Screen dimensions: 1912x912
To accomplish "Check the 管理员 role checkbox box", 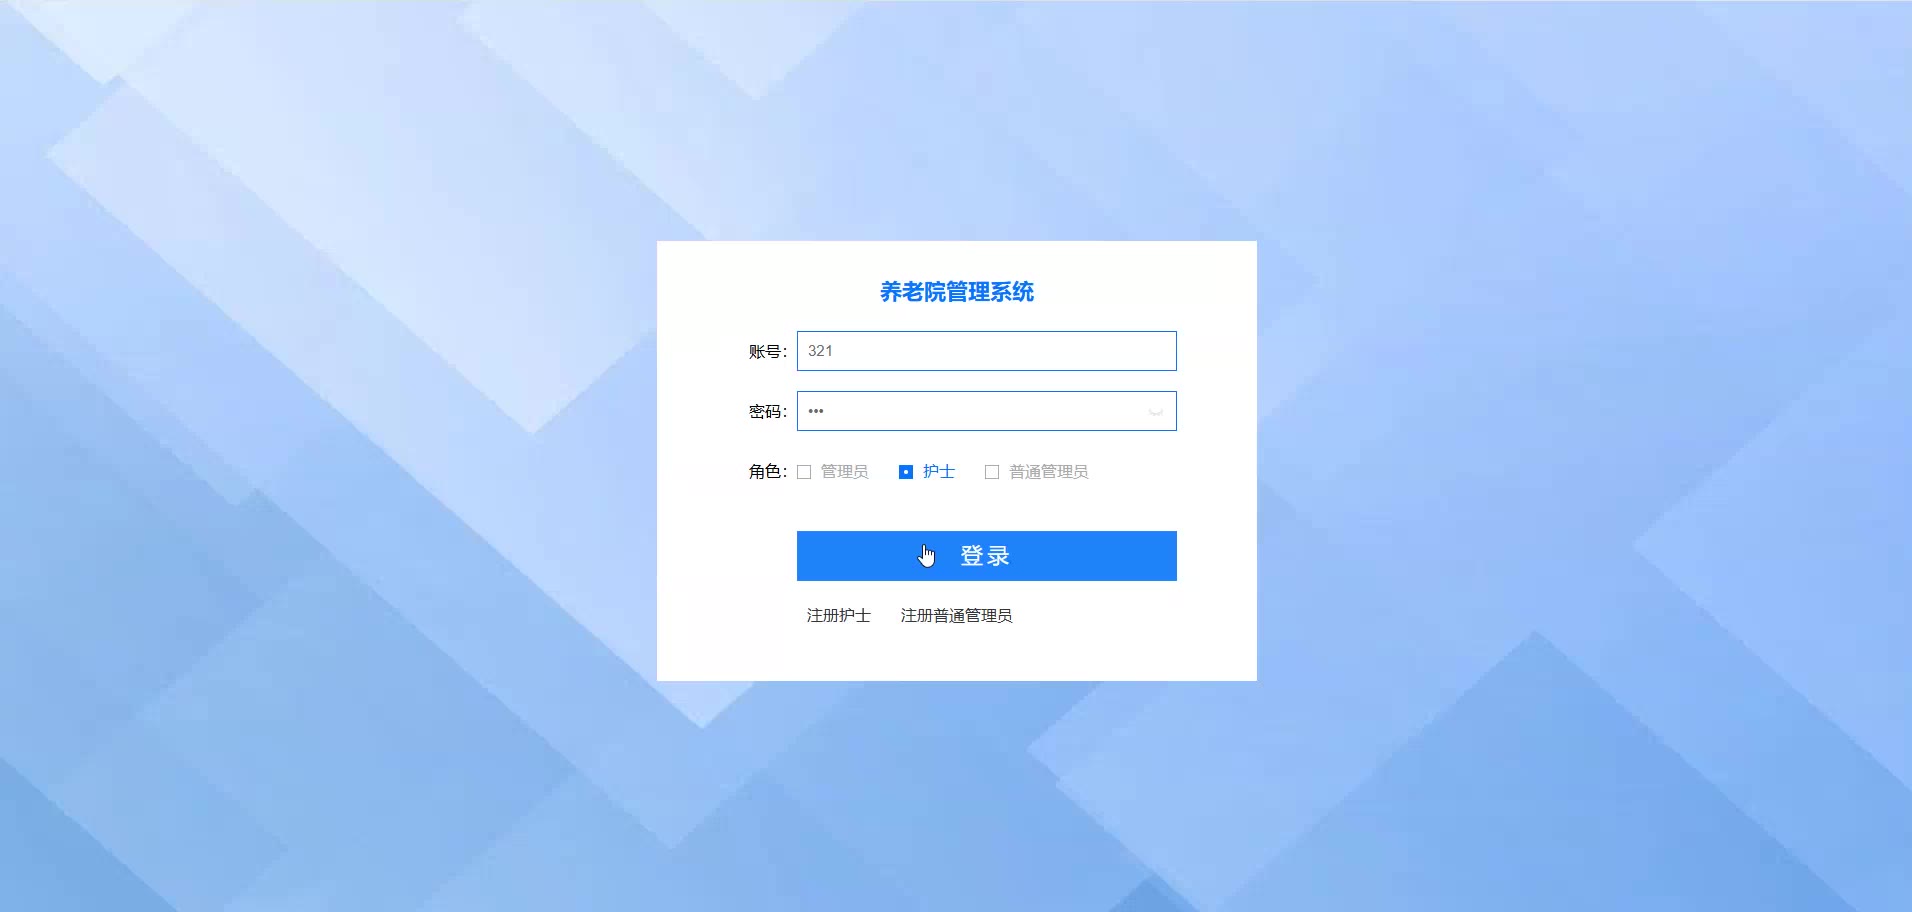I will [x=804, y=472].
